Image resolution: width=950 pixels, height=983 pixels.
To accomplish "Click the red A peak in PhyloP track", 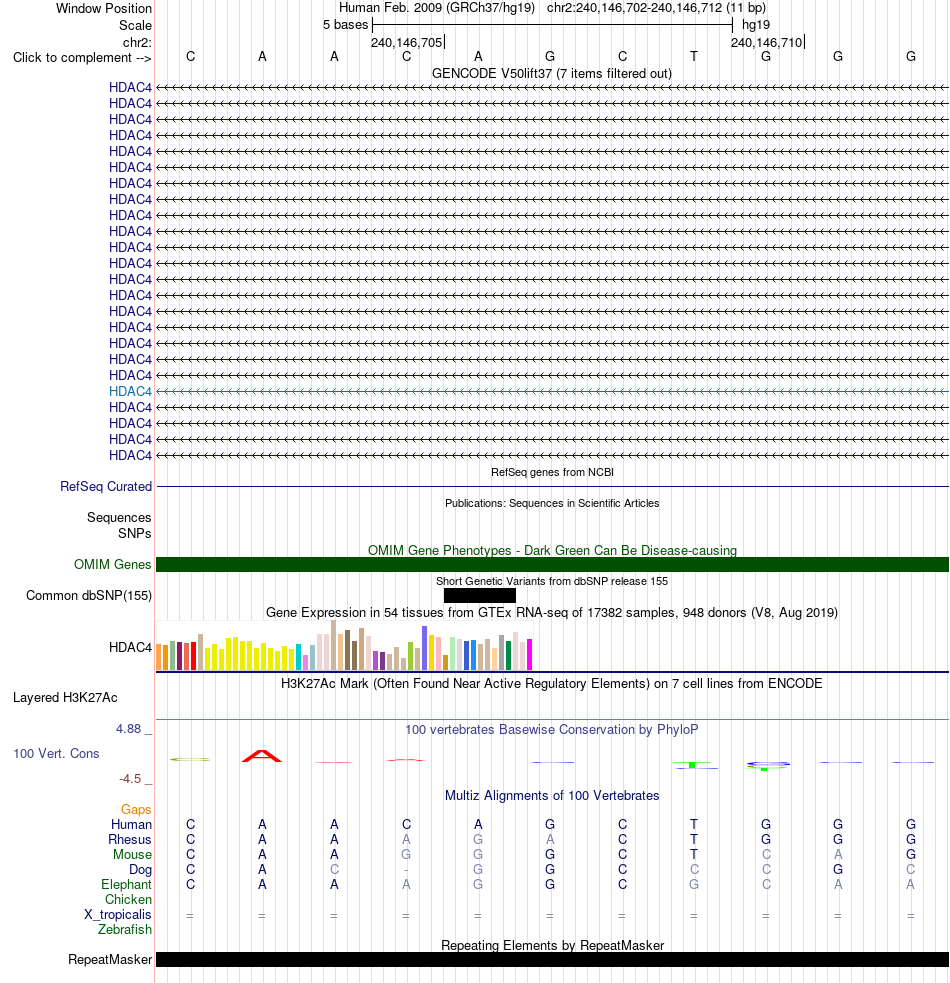I will tap(262, 756).
